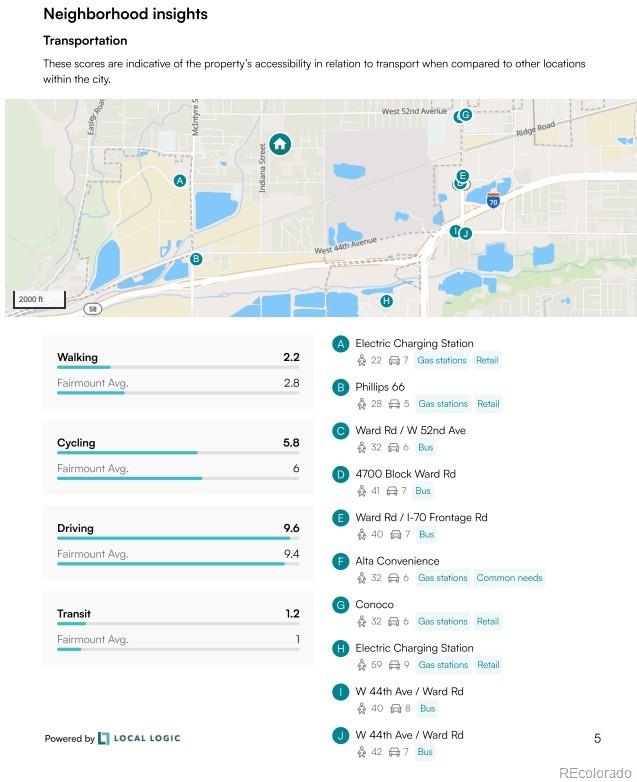Click list badge G for Conoco
Image resolution: width=637 pixels, height=782 pixels.
(x=341, y=605)
